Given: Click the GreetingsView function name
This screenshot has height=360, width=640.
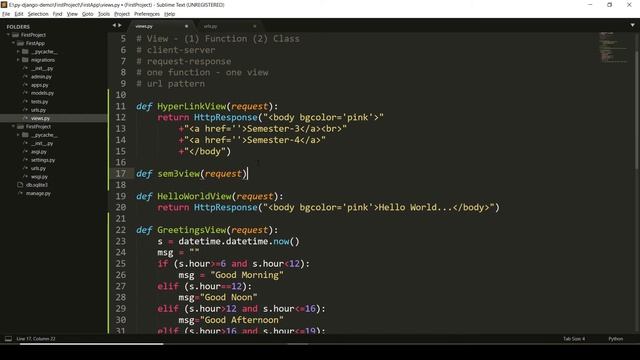Looking at the screenshot, I should [191, 230].
